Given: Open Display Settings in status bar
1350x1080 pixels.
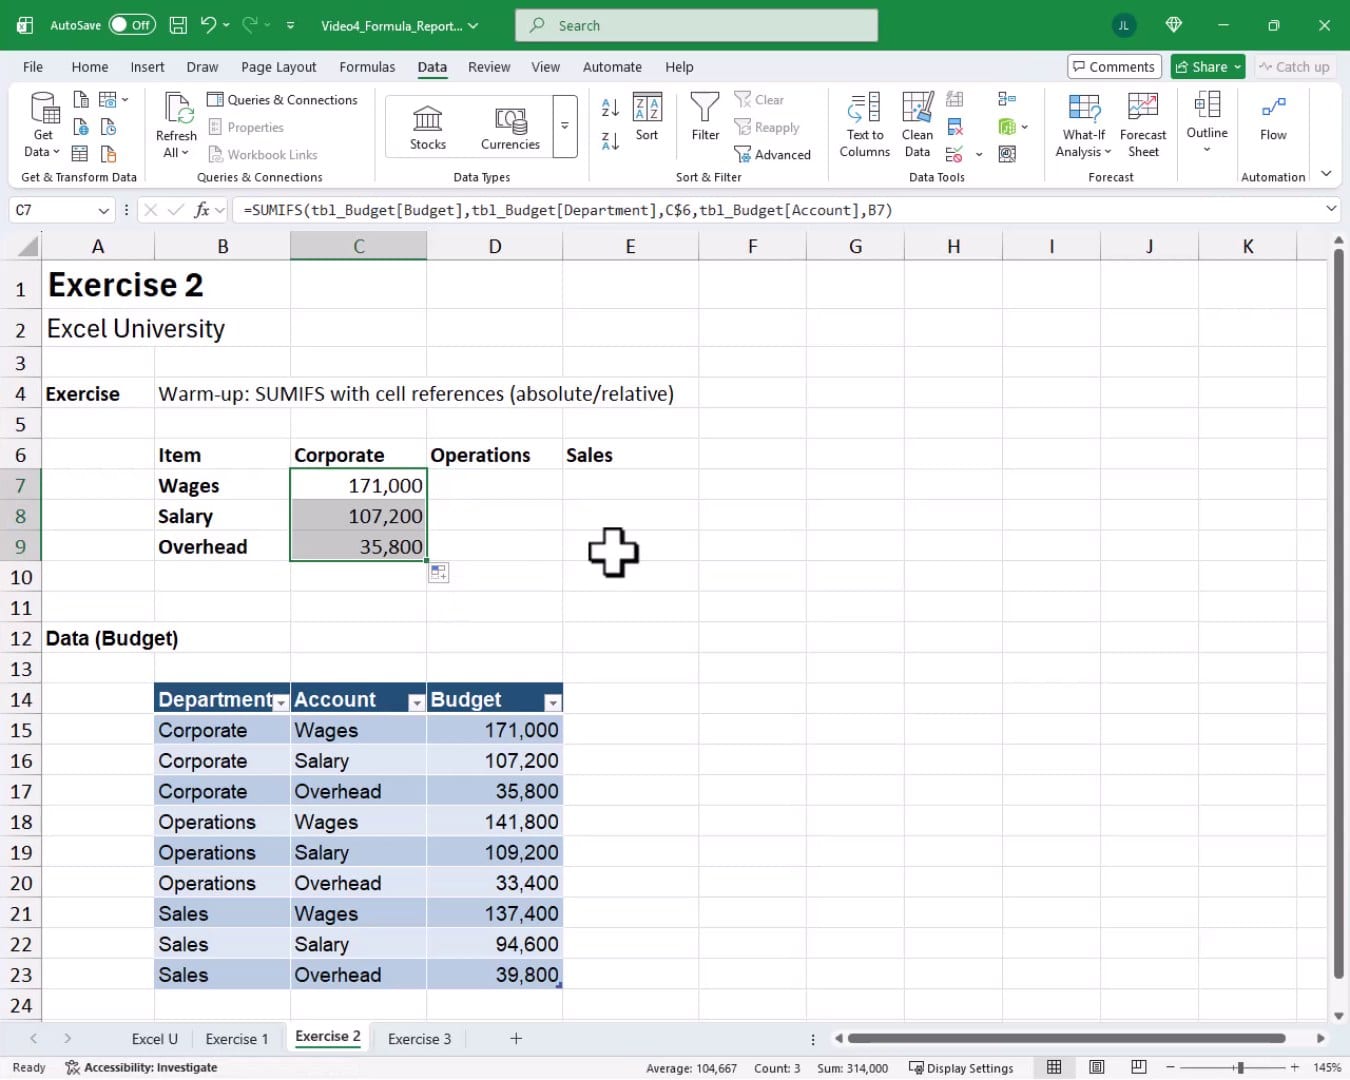Looking at the screenshot, I should pyautogui.click(x=961, y=1068).
